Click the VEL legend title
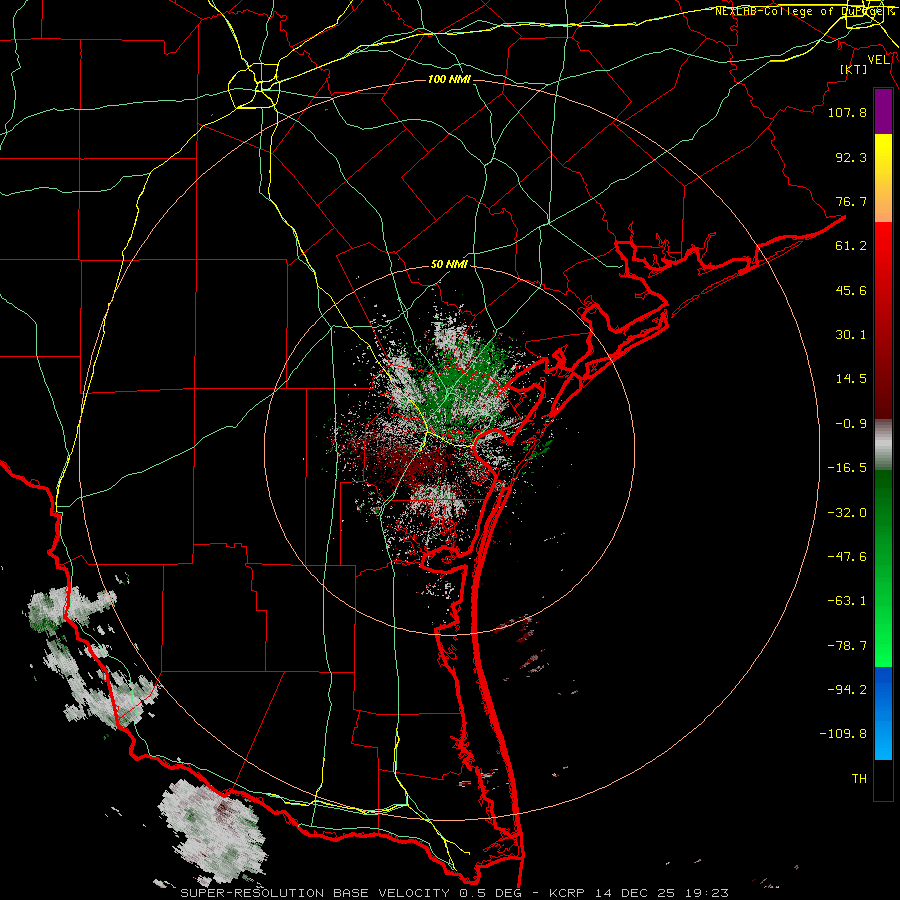The width and height of the screenshot is (900, 900). click(879, 60)
